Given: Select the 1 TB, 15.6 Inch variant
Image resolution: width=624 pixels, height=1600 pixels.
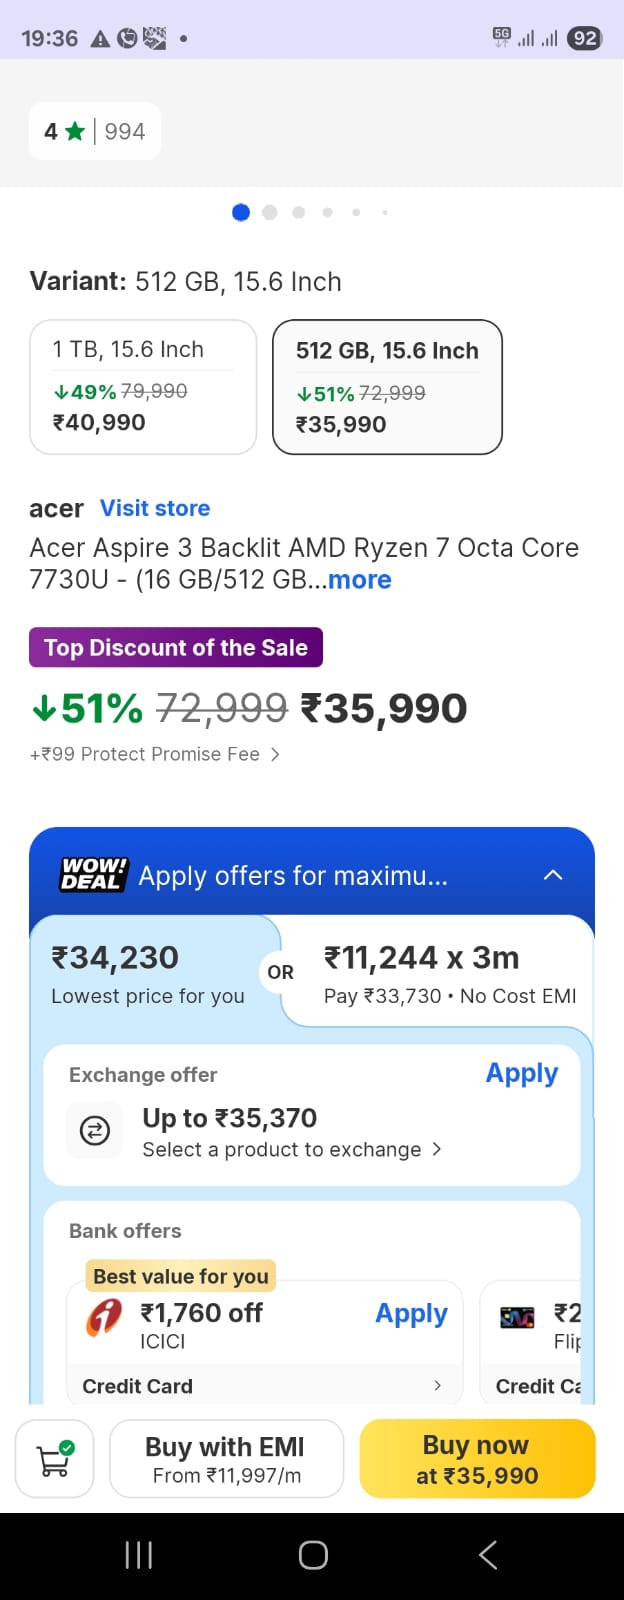Looking at the screenshot, I should coord(143,387).
